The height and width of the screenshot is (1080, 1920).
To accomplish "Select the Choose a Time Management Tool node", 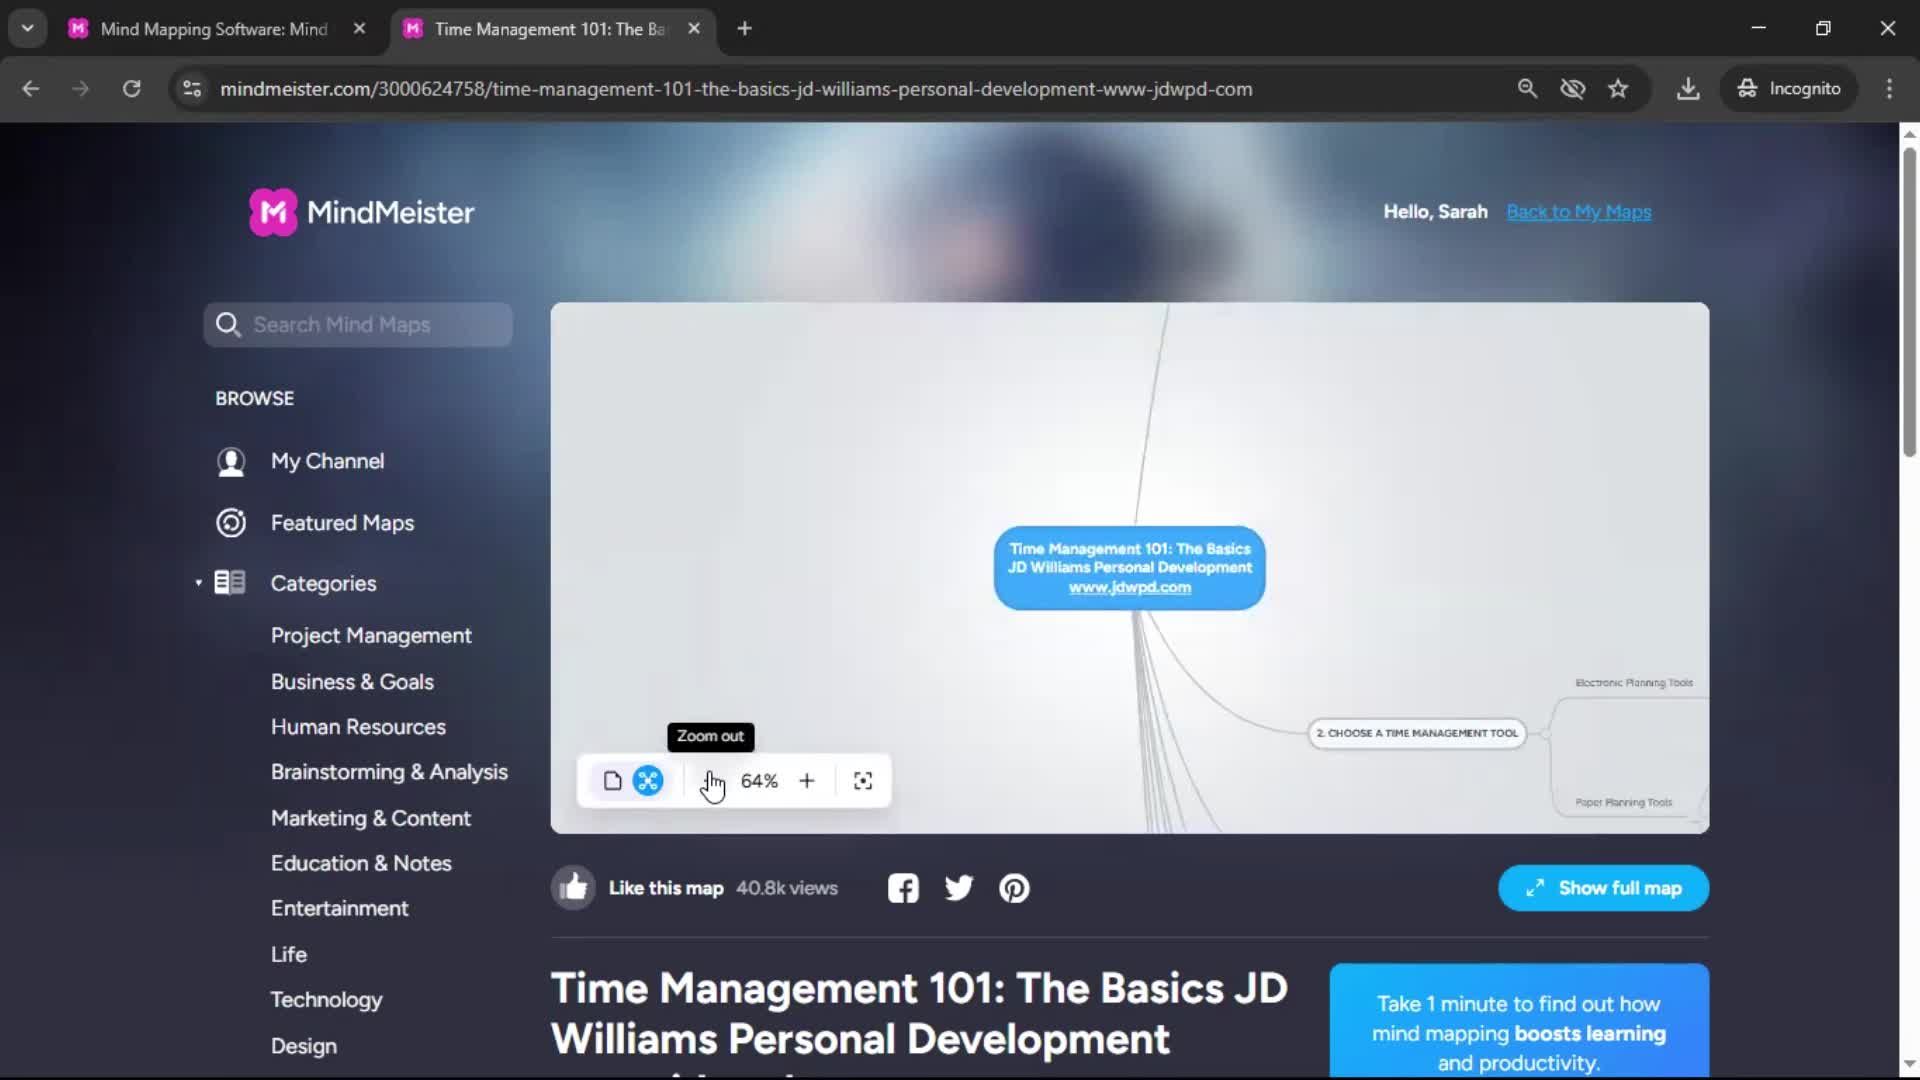I will (1417, 733).
